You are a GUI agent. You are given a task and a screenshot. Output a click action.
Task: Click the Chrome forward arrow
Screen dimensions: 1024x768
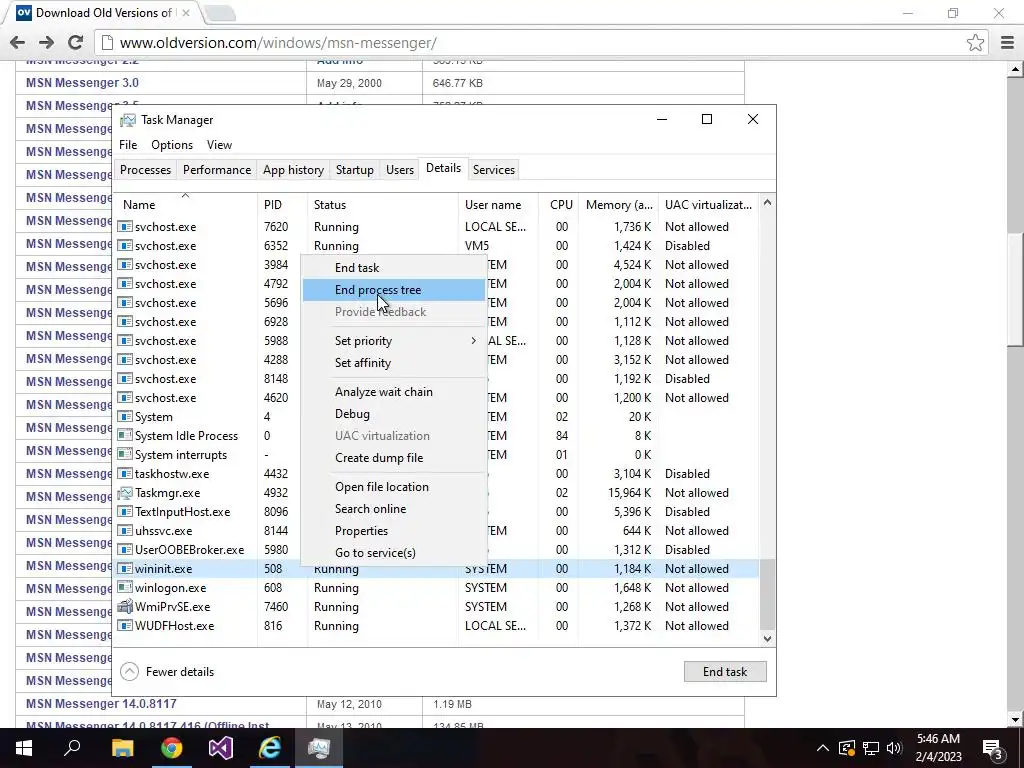[46, 42]
